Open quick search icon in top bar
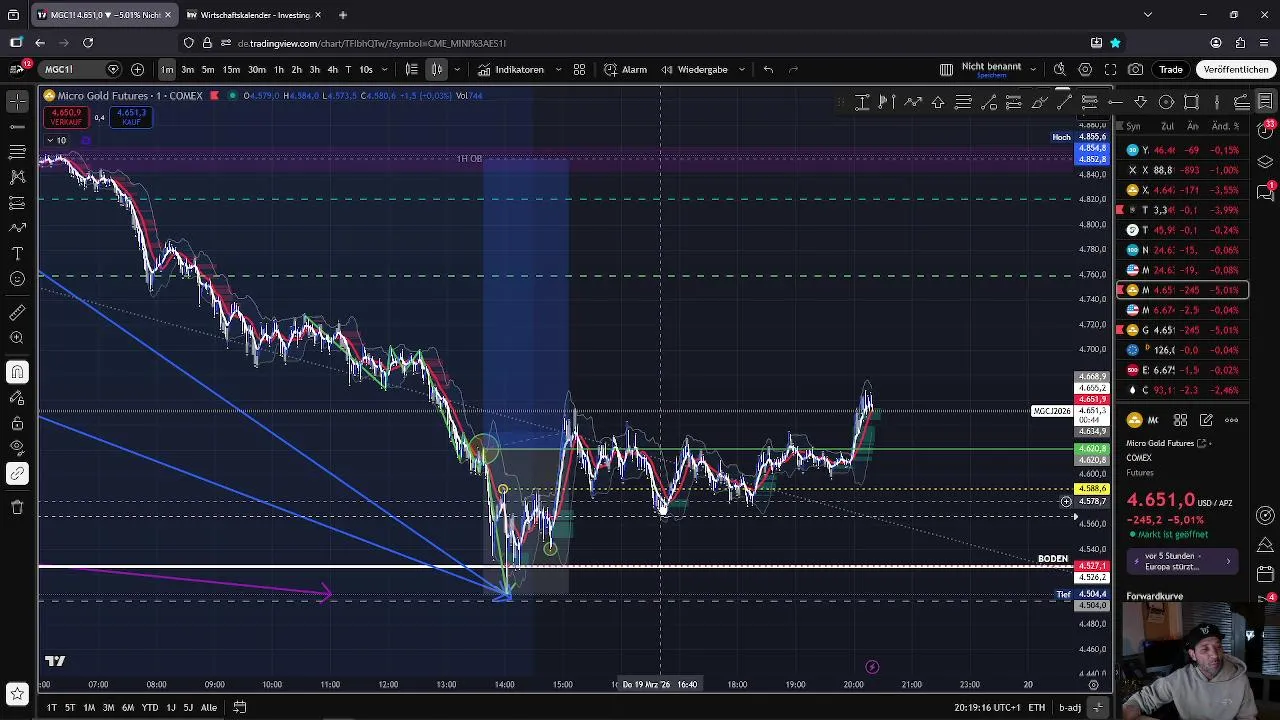Image resolution: width=1280 pixels, height=720 pixels. point(1060,69)
